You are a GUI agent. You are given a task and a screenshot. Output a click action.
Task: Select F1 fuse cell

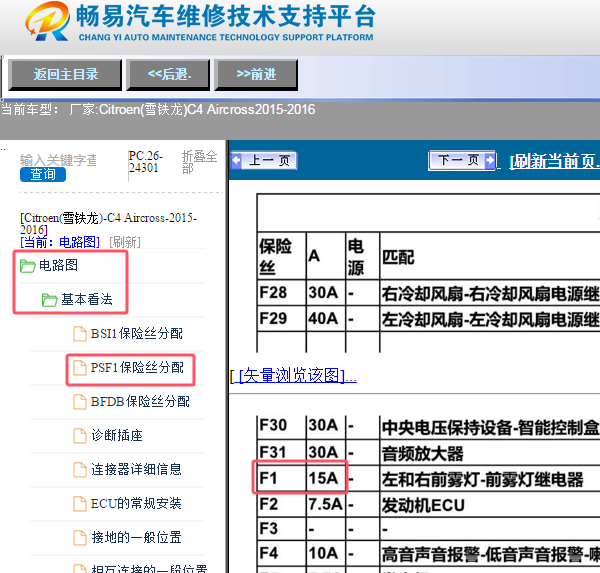281,478
